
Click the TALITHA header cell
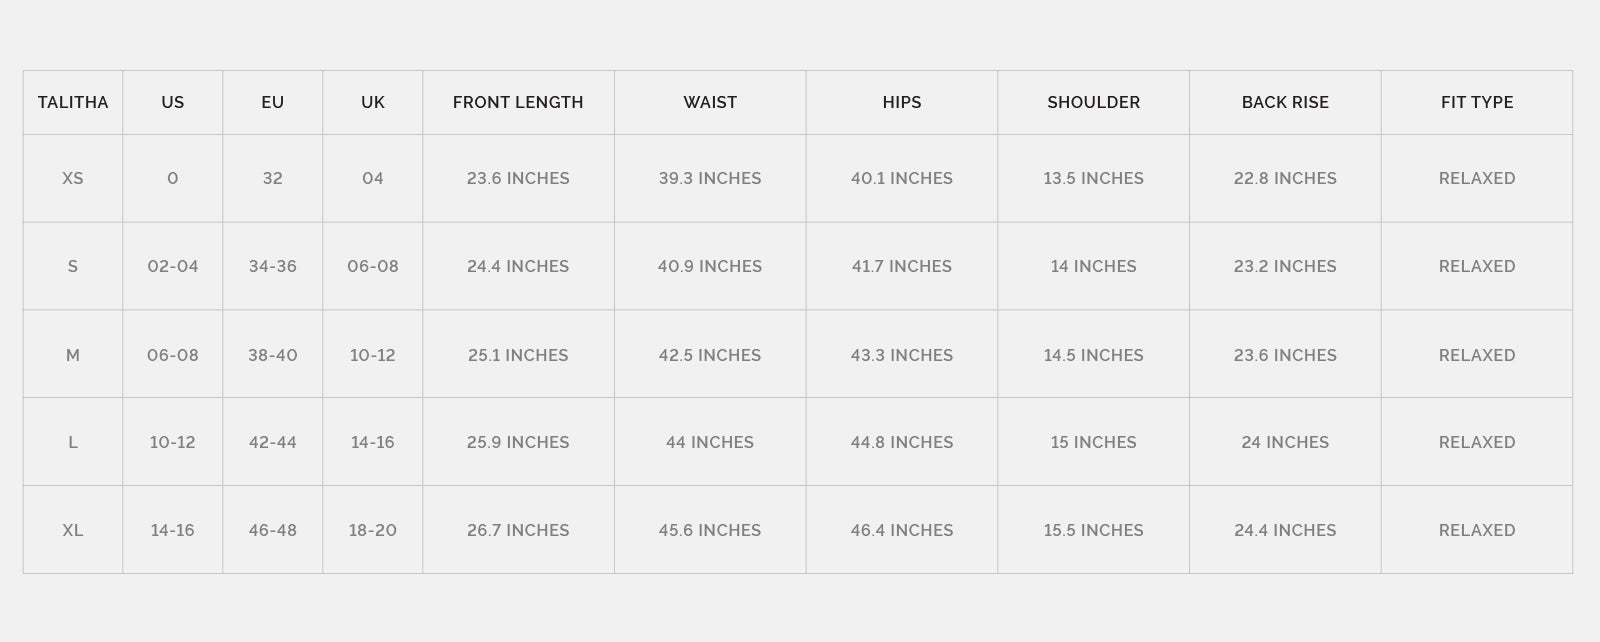tap(73, 102)
